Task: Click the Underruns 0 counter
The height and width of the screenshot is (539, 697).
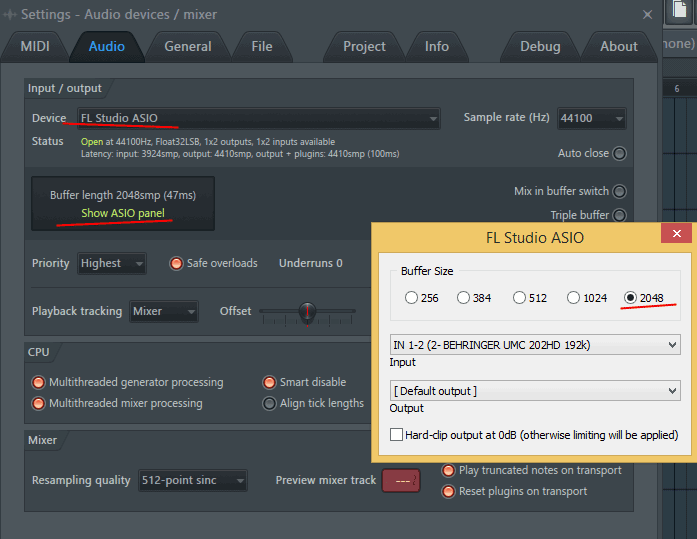Action: point(311,263)
